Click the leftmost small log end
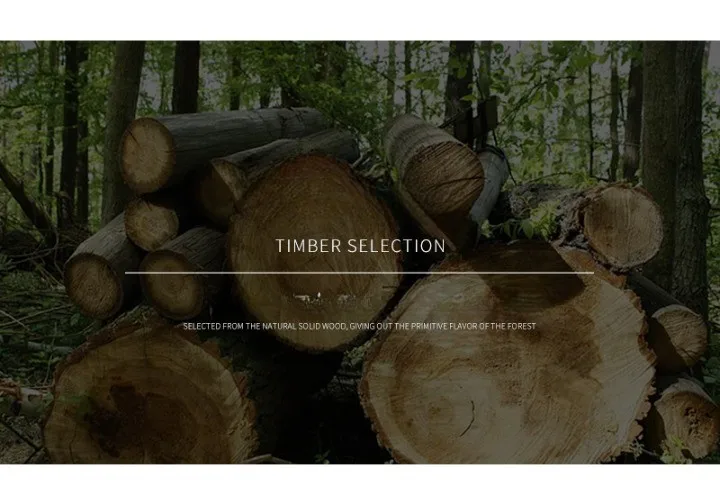Screen dimensions: 720x494 (x=93, y=286)
